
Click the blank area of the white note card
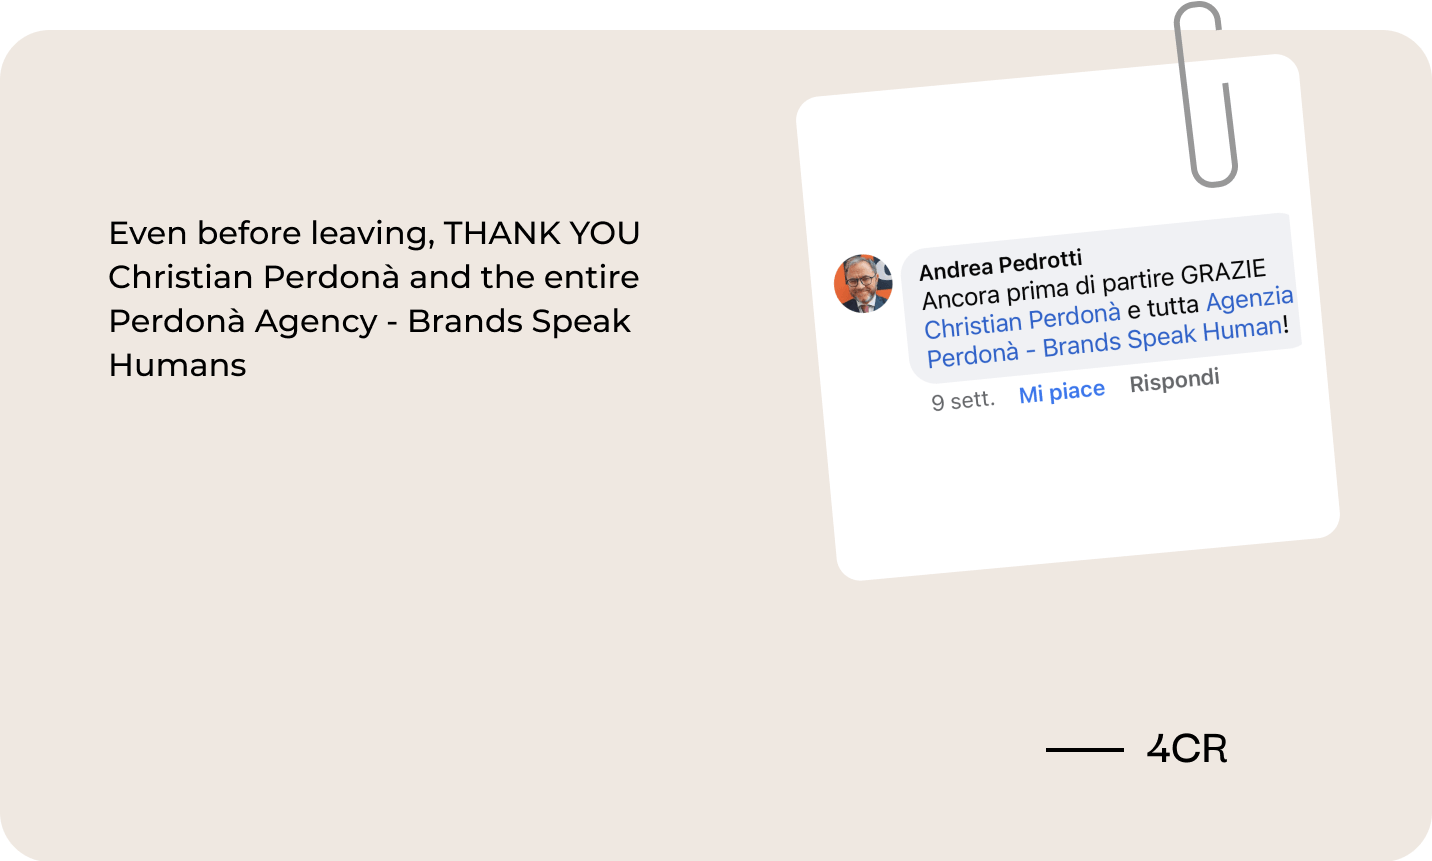pyautogui.click(x=1080, y=490)
